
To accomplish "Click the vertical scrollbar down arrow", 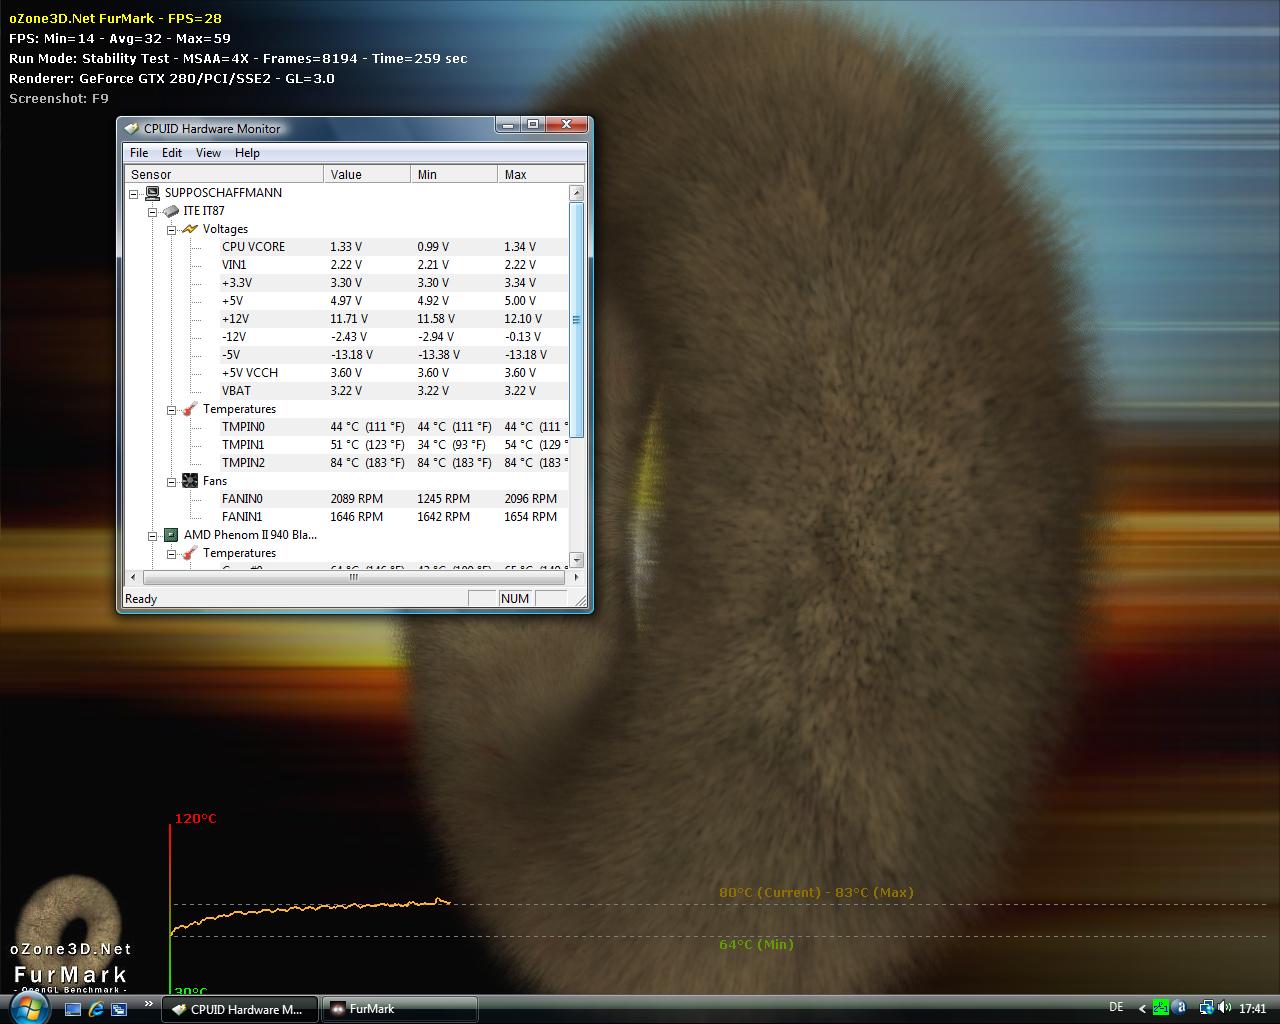I will 576,560.
